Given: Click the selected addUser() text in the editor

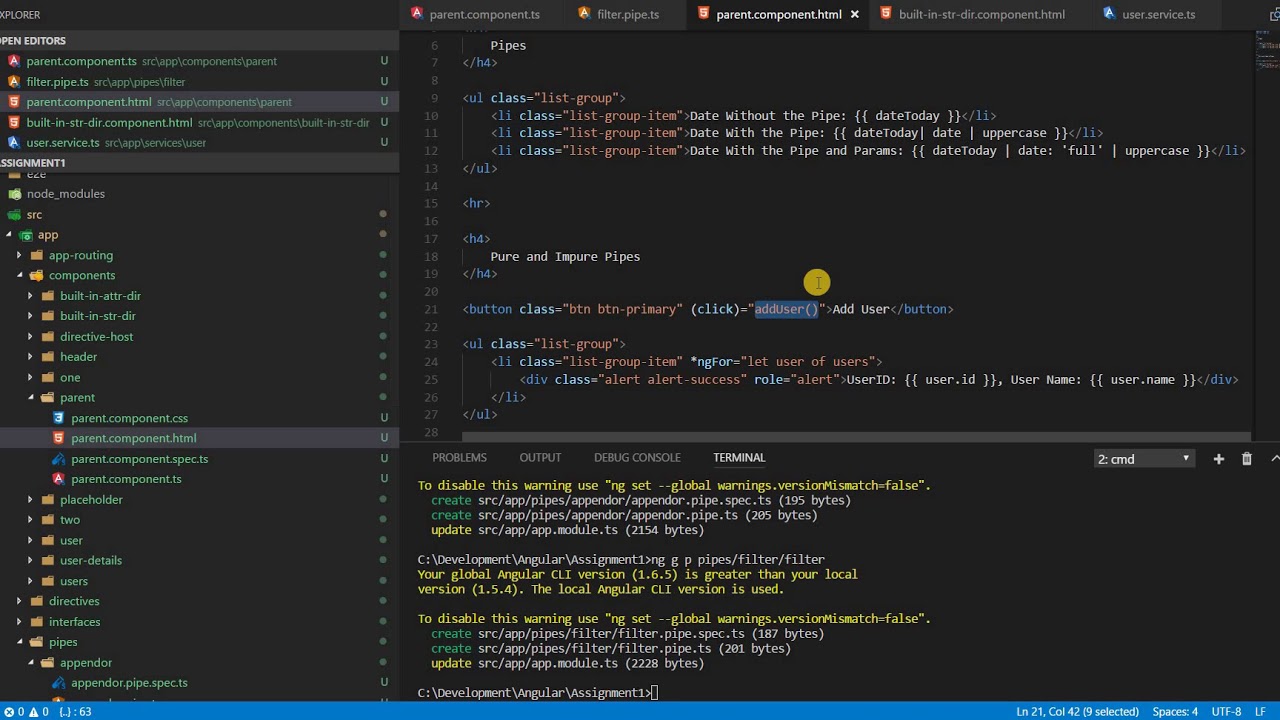Looking at the screenshot, I should pyautogui.click(x=786, y=309).
